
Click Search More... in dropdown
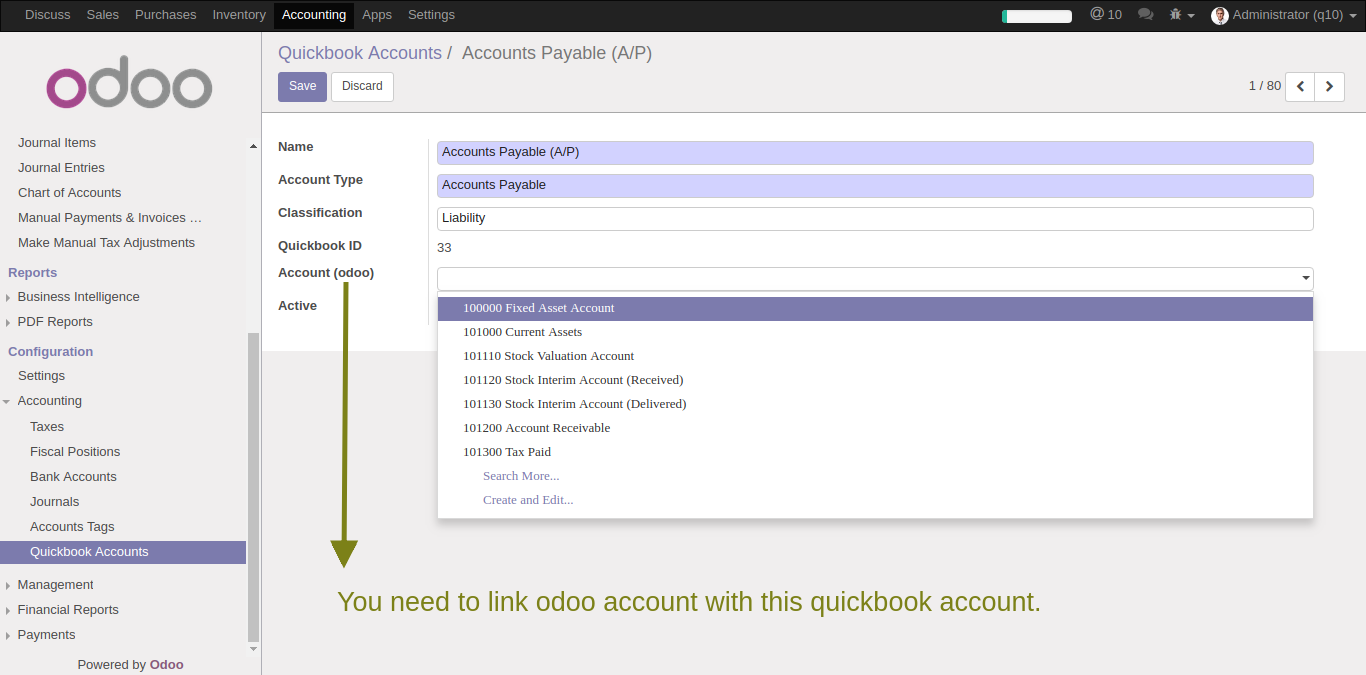point(521,476)
